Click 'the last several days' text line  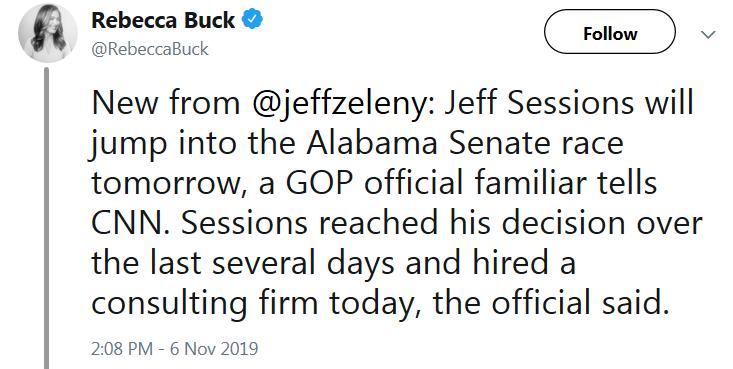[x=243, y=263]
